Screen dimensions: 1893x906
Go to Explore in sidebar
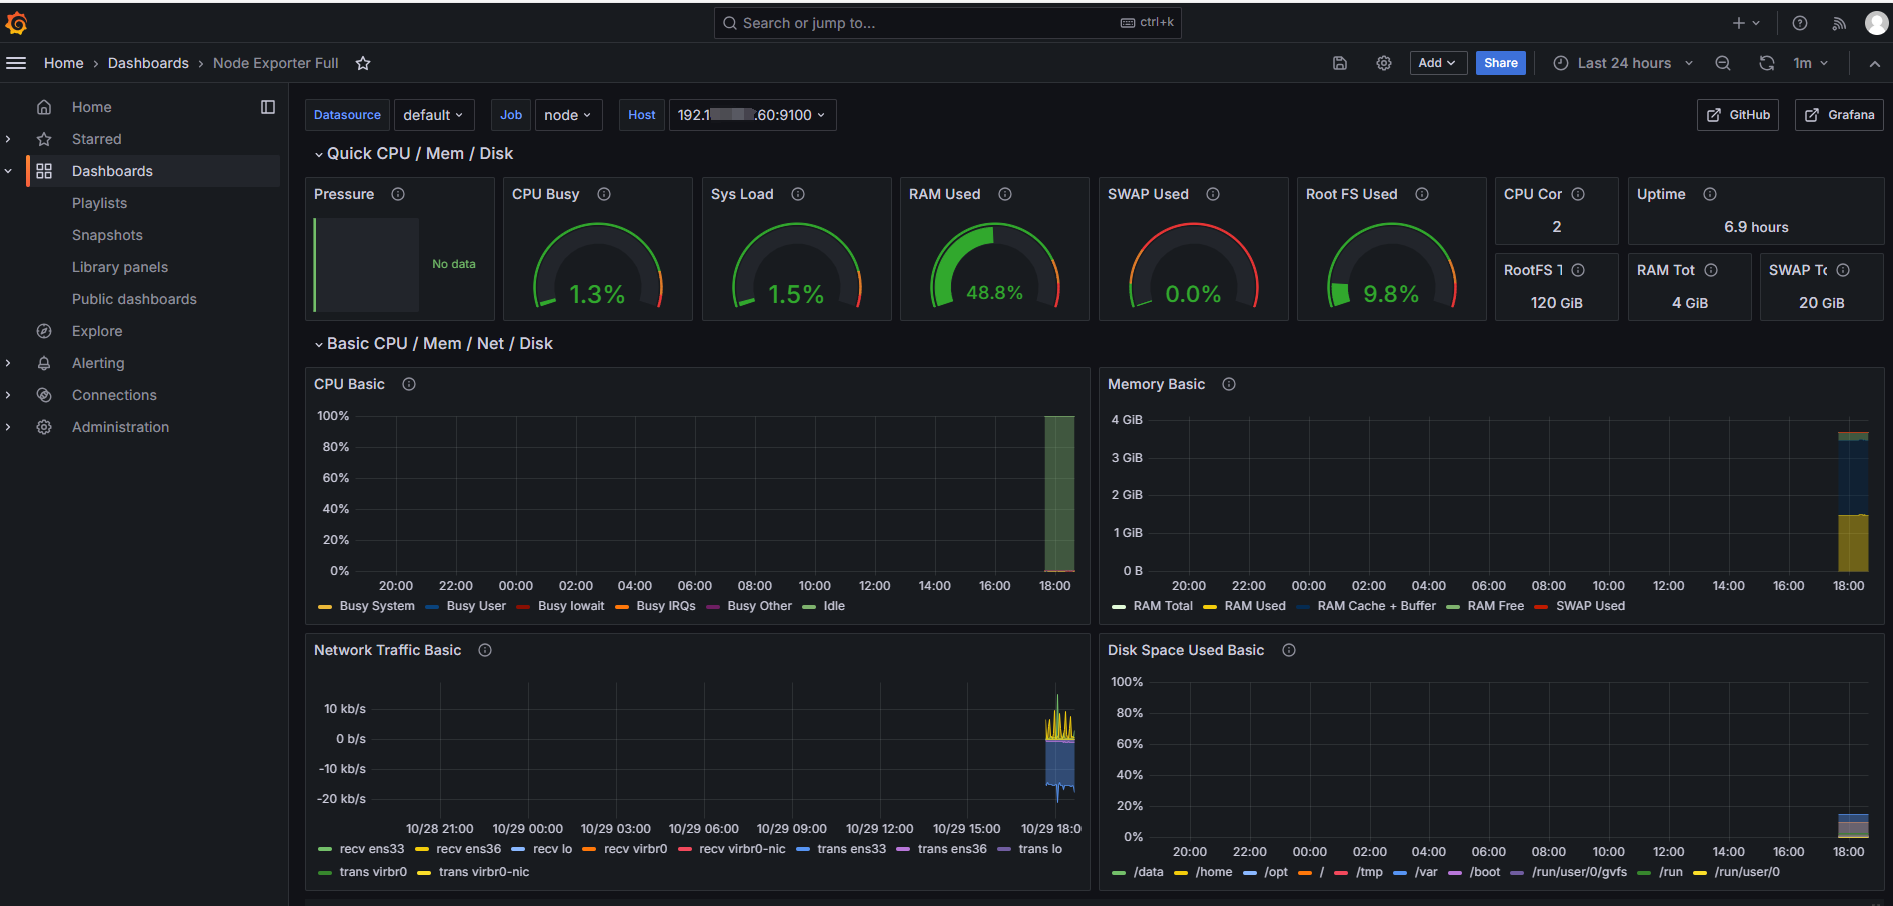coord(97,331)
